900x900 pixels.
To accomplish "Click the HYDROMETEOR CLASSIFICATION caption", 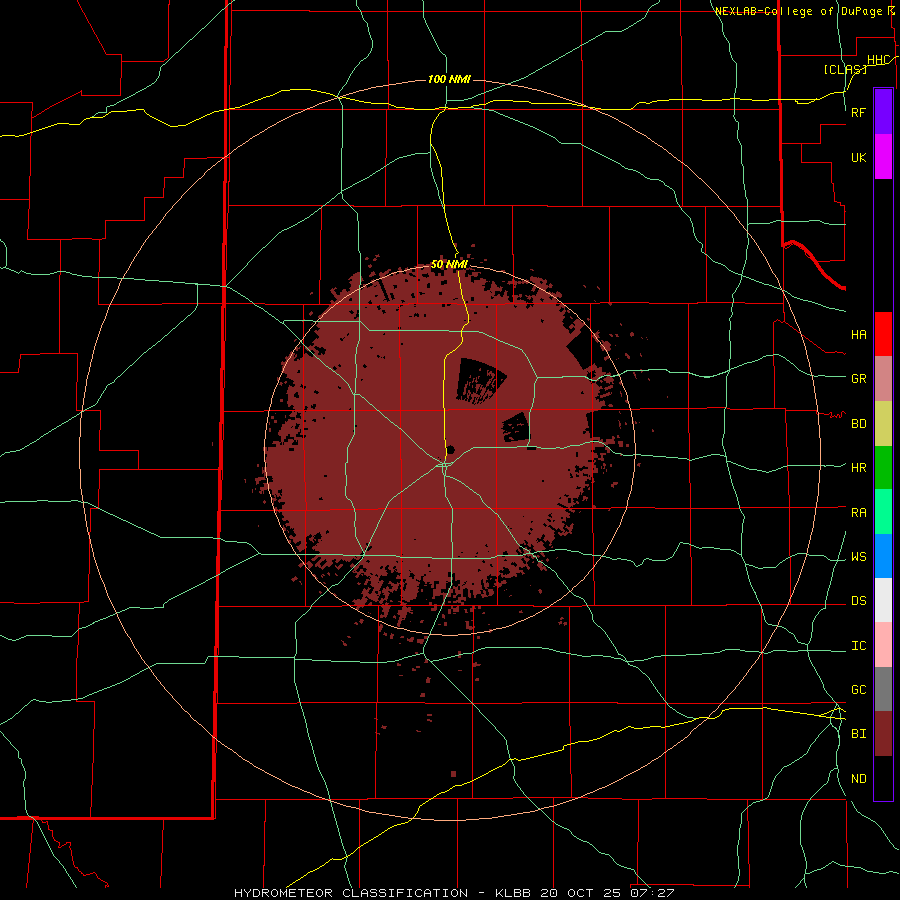I will (x=351, y=893).
